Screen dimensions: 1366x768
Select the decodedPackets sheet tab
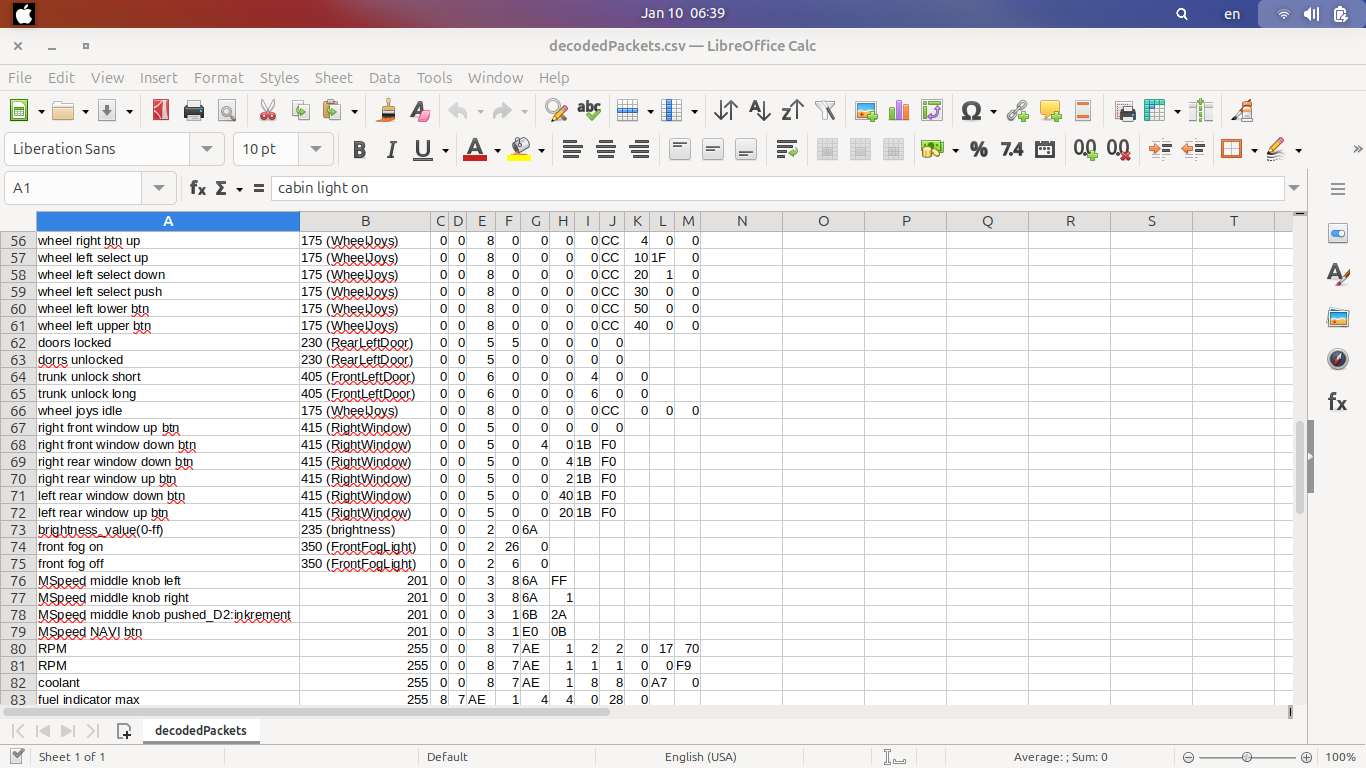(x=201, y=731)
